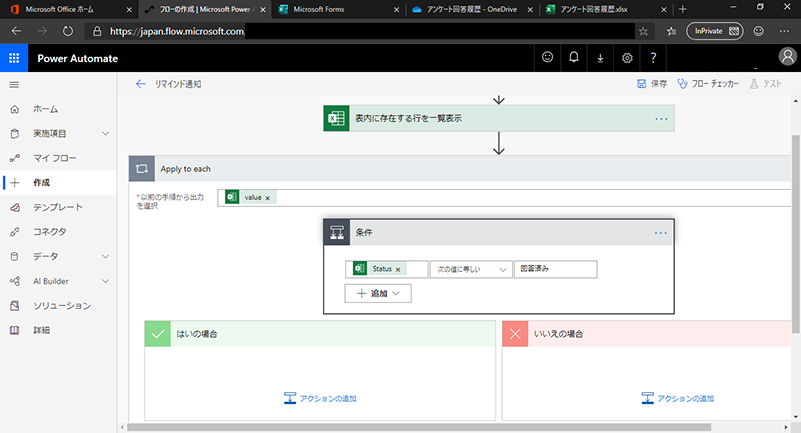Add page to favorites star icon
Viewport: 801px width, 433px height.
coord(643,31)
